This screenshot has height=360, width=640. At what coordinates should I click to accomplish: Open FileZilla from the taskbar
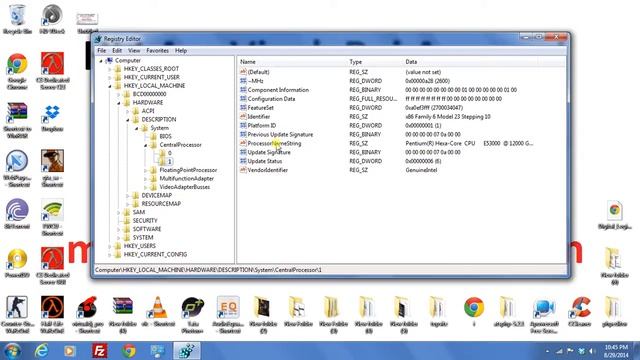(x=99, y=351)
